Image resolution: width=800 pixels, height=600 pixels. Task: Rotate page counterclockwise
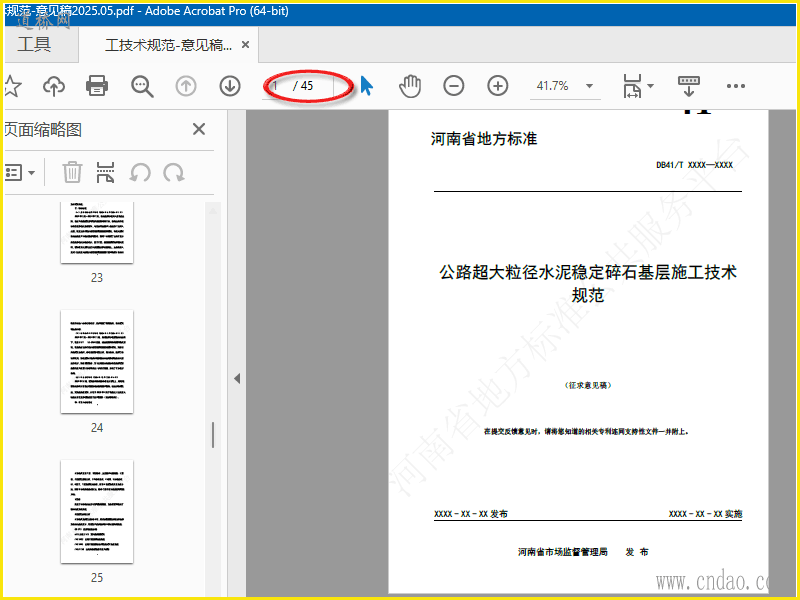tap(140, 172)
